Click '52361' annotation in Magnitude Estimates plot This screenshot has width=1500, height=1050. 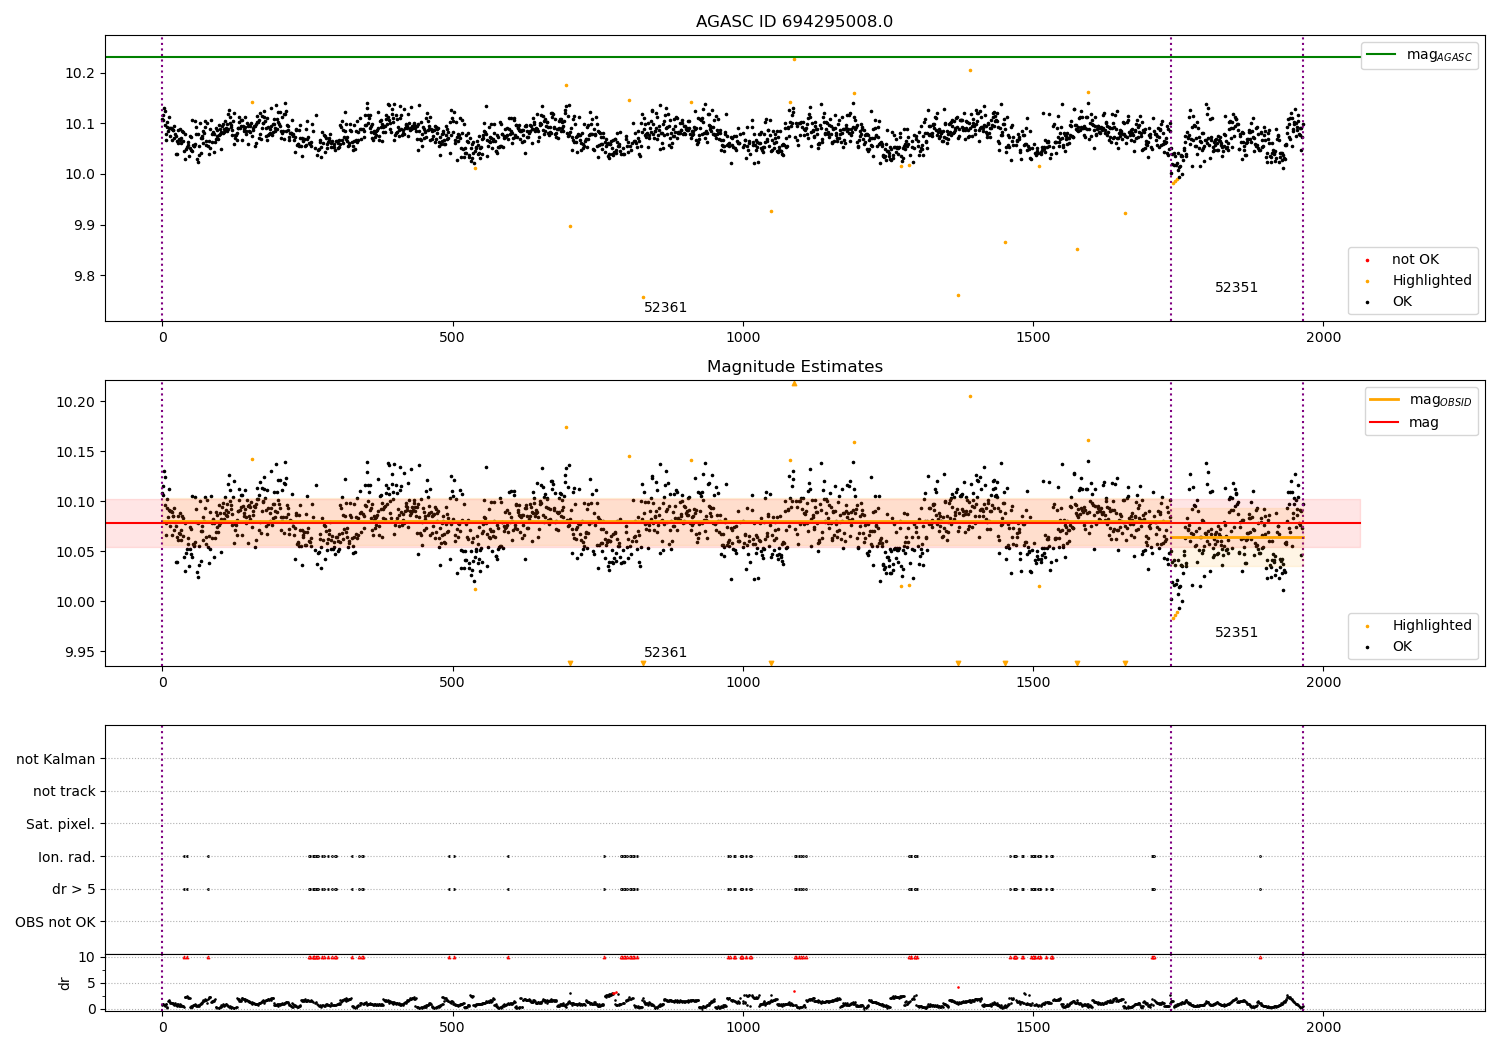tap(665, 653)
